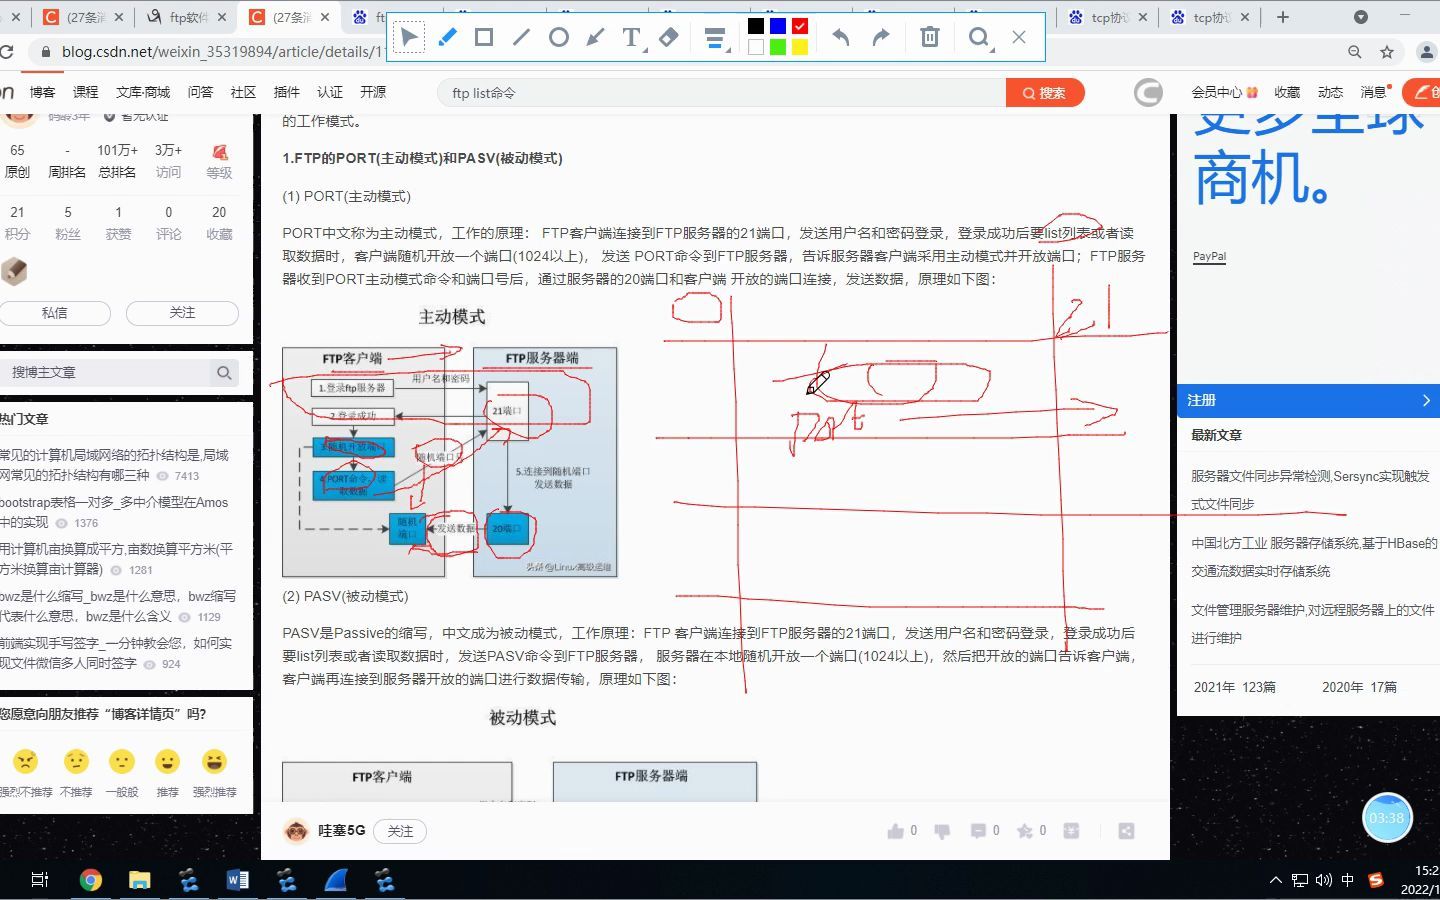Screen dimensions: 1440x900
Task: Switch to the ftp软件 browser tab
Action: click(x=185, y=17)
